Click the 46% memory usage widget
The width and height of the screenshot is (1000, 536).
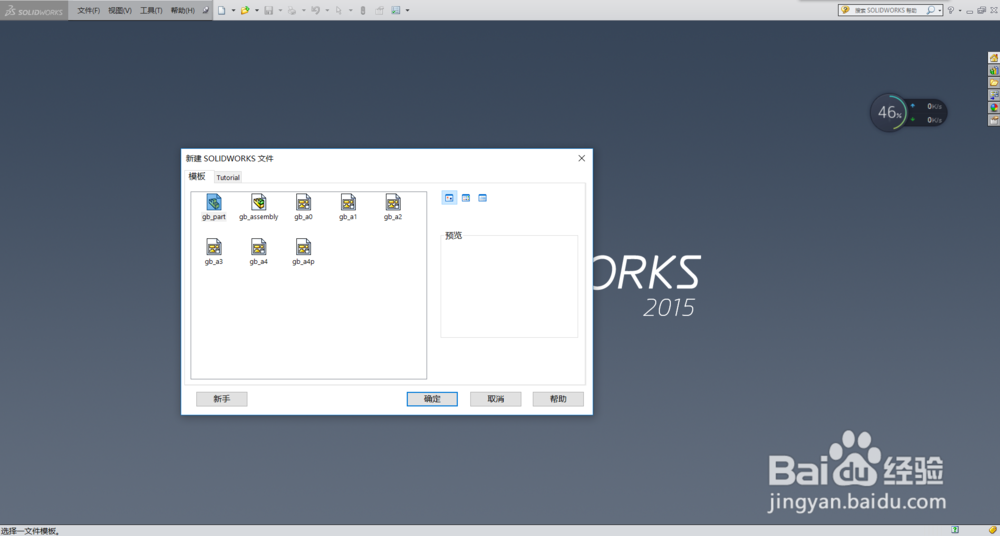click(x=889, y=113)
